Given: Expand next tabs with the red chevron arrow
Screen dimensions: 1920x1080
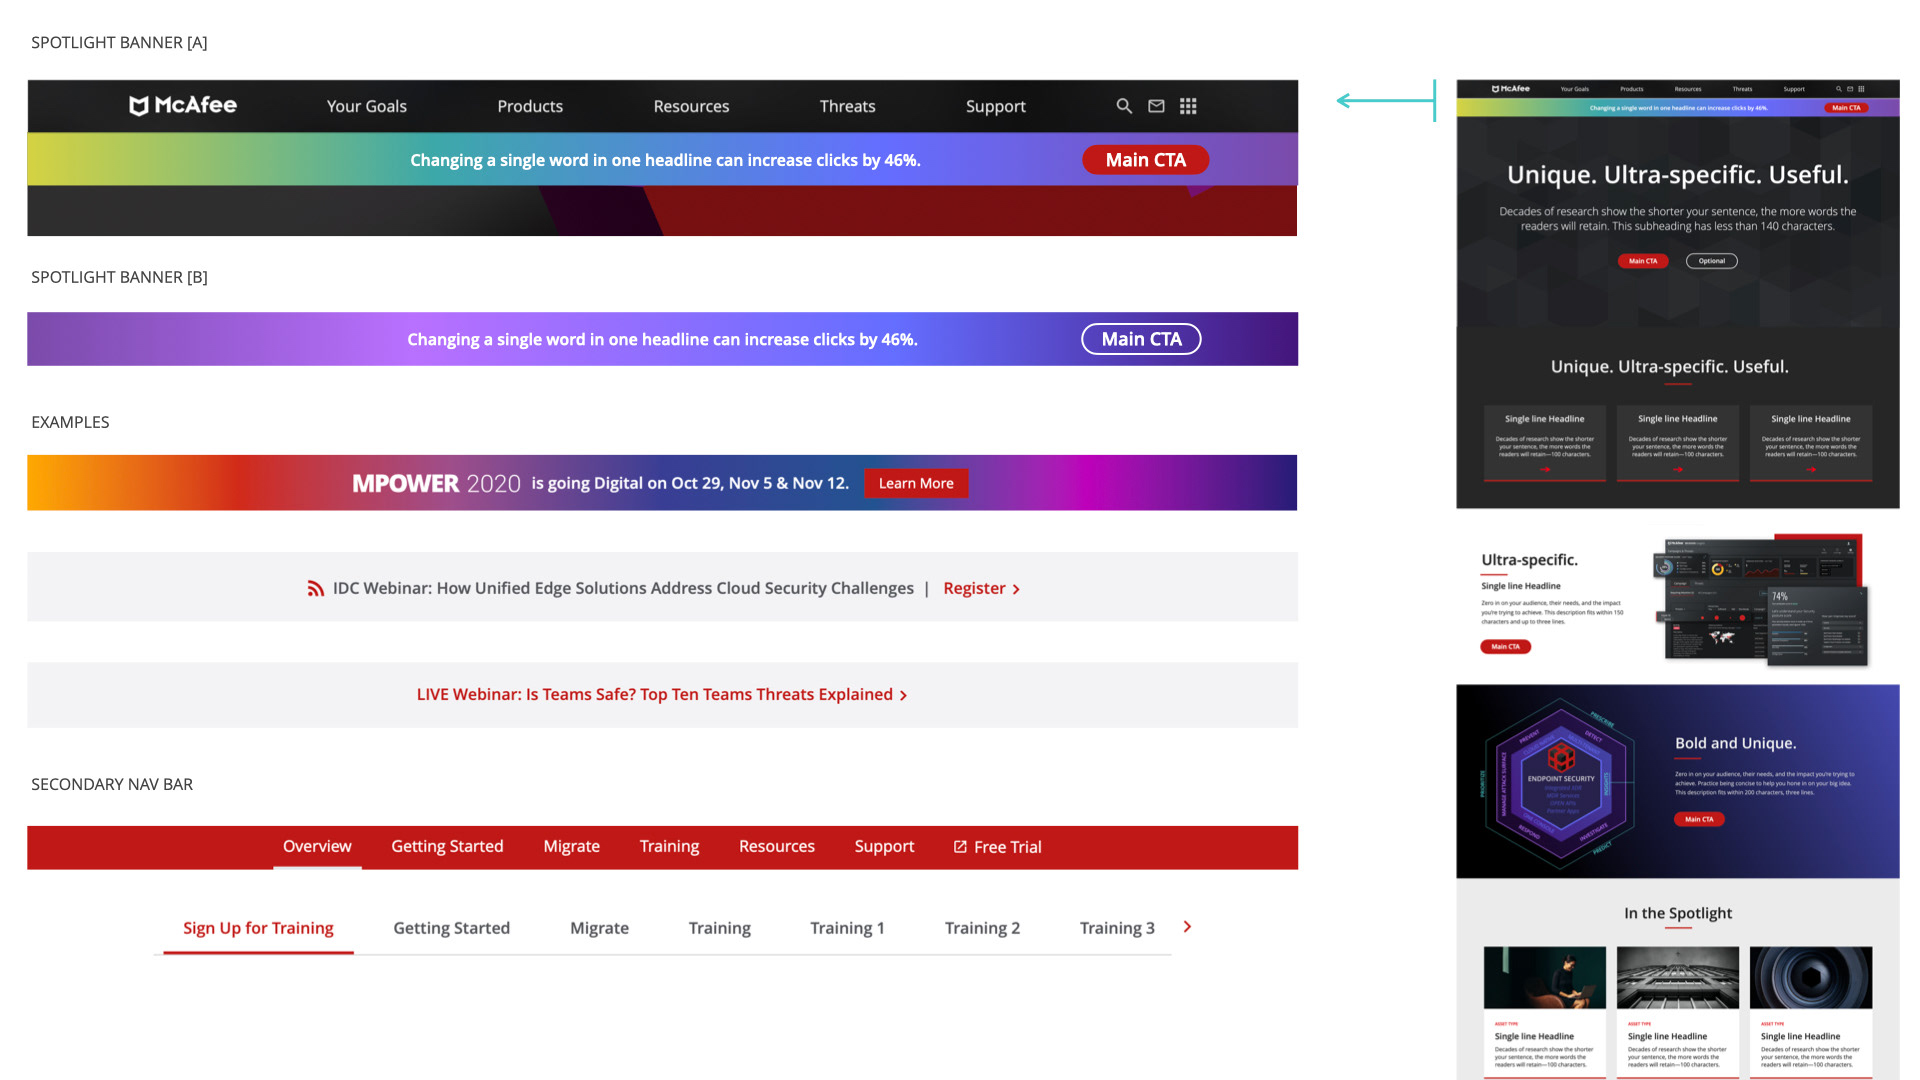Looking at the screenshot, I should coord(1187,927).
